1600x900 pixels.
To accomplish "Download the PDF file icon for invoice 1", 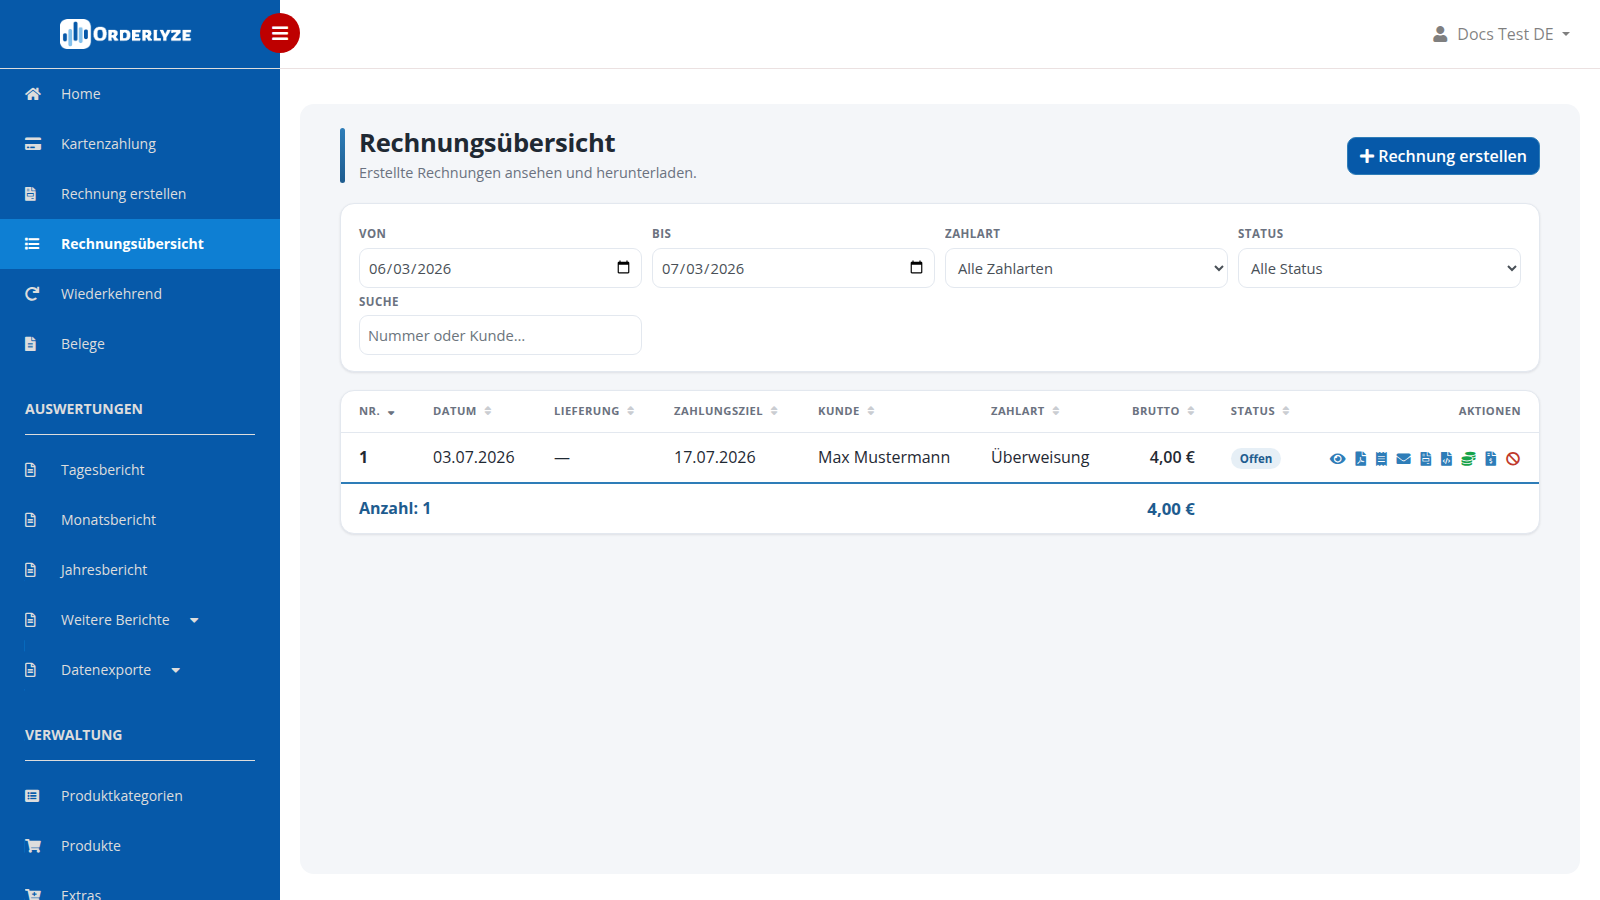I will (x=1361, y=458).
